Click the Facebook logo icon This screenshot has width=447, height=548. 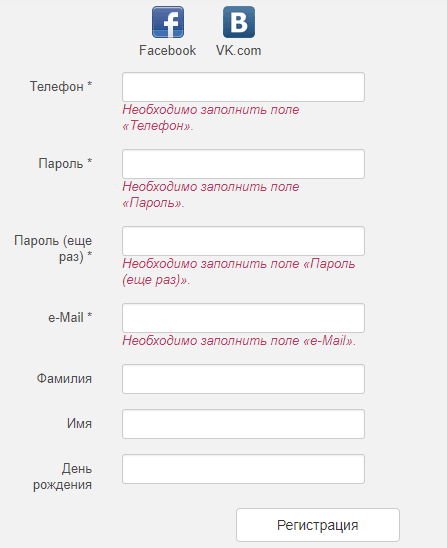(168, 22)
